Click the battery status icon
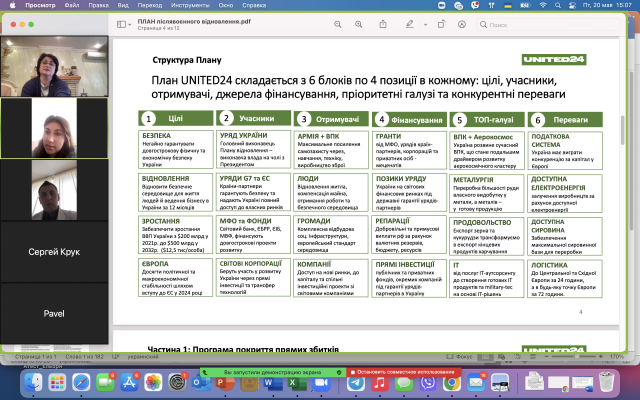 [525, 5]
